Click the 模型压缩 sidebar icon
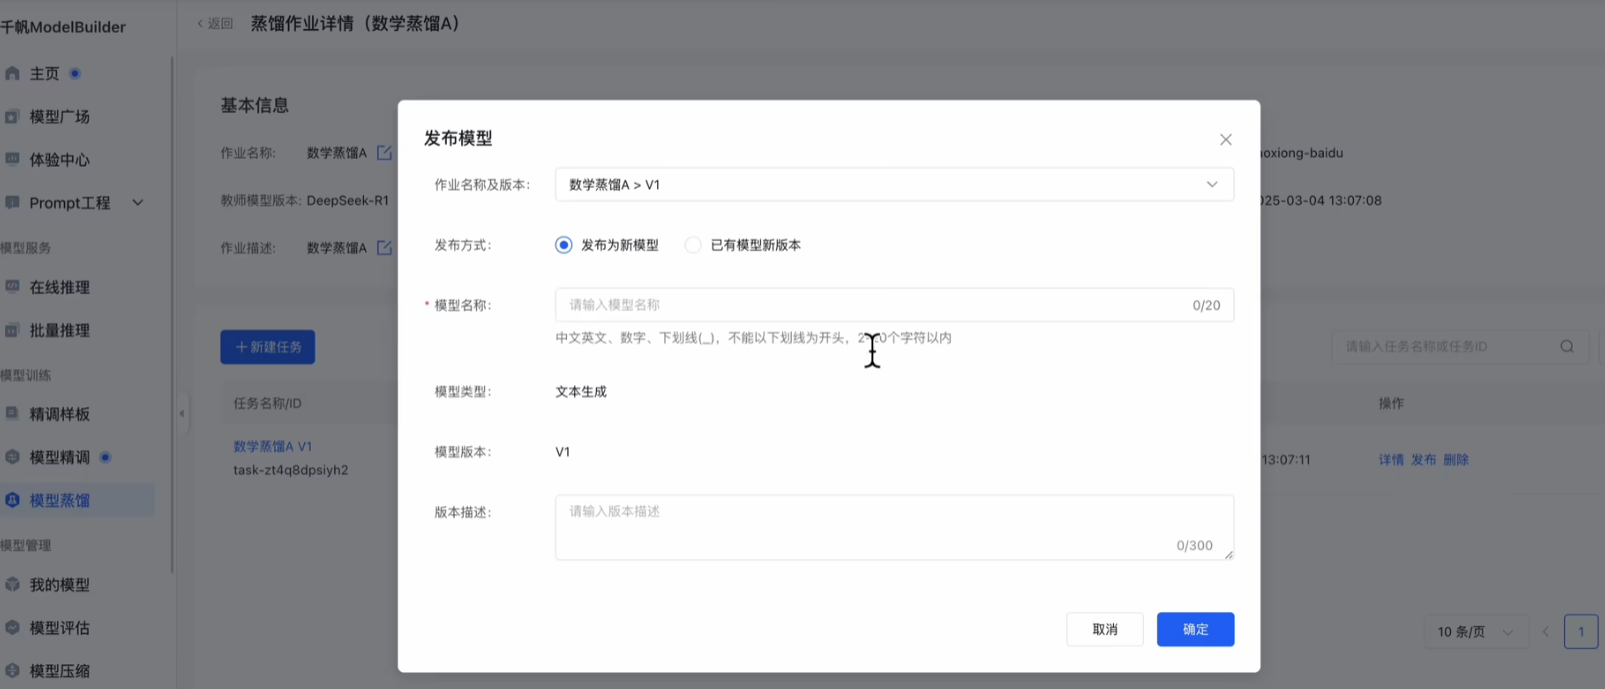The width and height of the screenshot is (1605, 689). pos(12,670)
